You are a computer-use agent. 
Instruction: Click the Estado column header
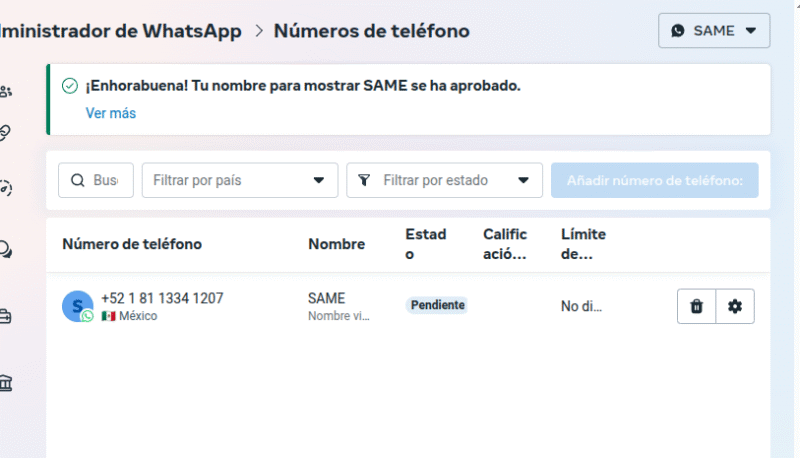[x=426, y=244]
